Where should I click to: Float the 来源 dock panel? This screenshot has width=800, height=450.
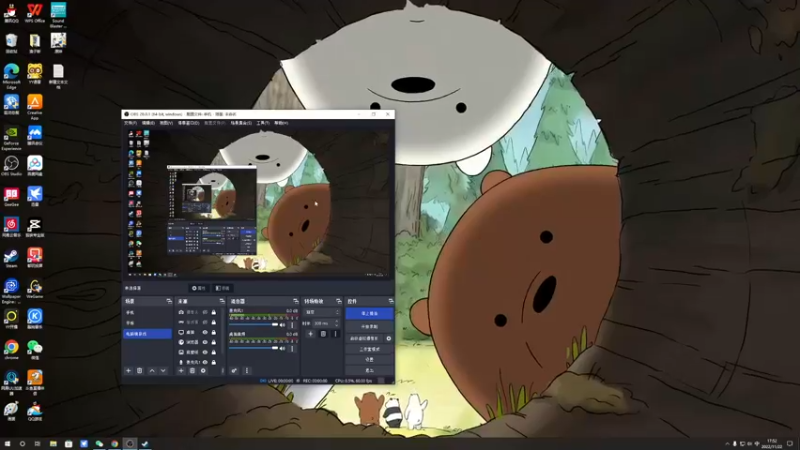(221, 302)
